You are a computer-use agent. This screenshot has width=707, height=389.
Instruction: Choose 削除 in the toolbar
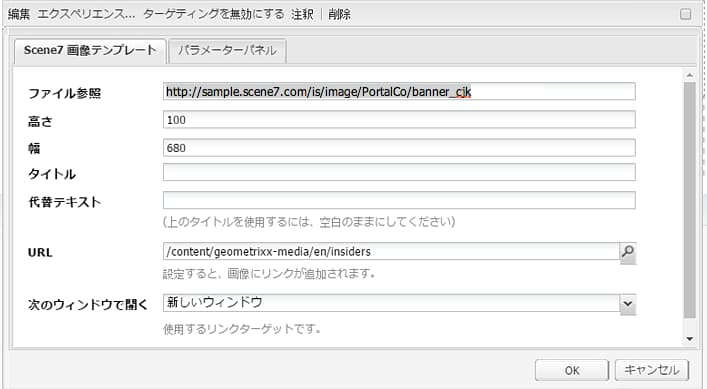pos(340,14)
